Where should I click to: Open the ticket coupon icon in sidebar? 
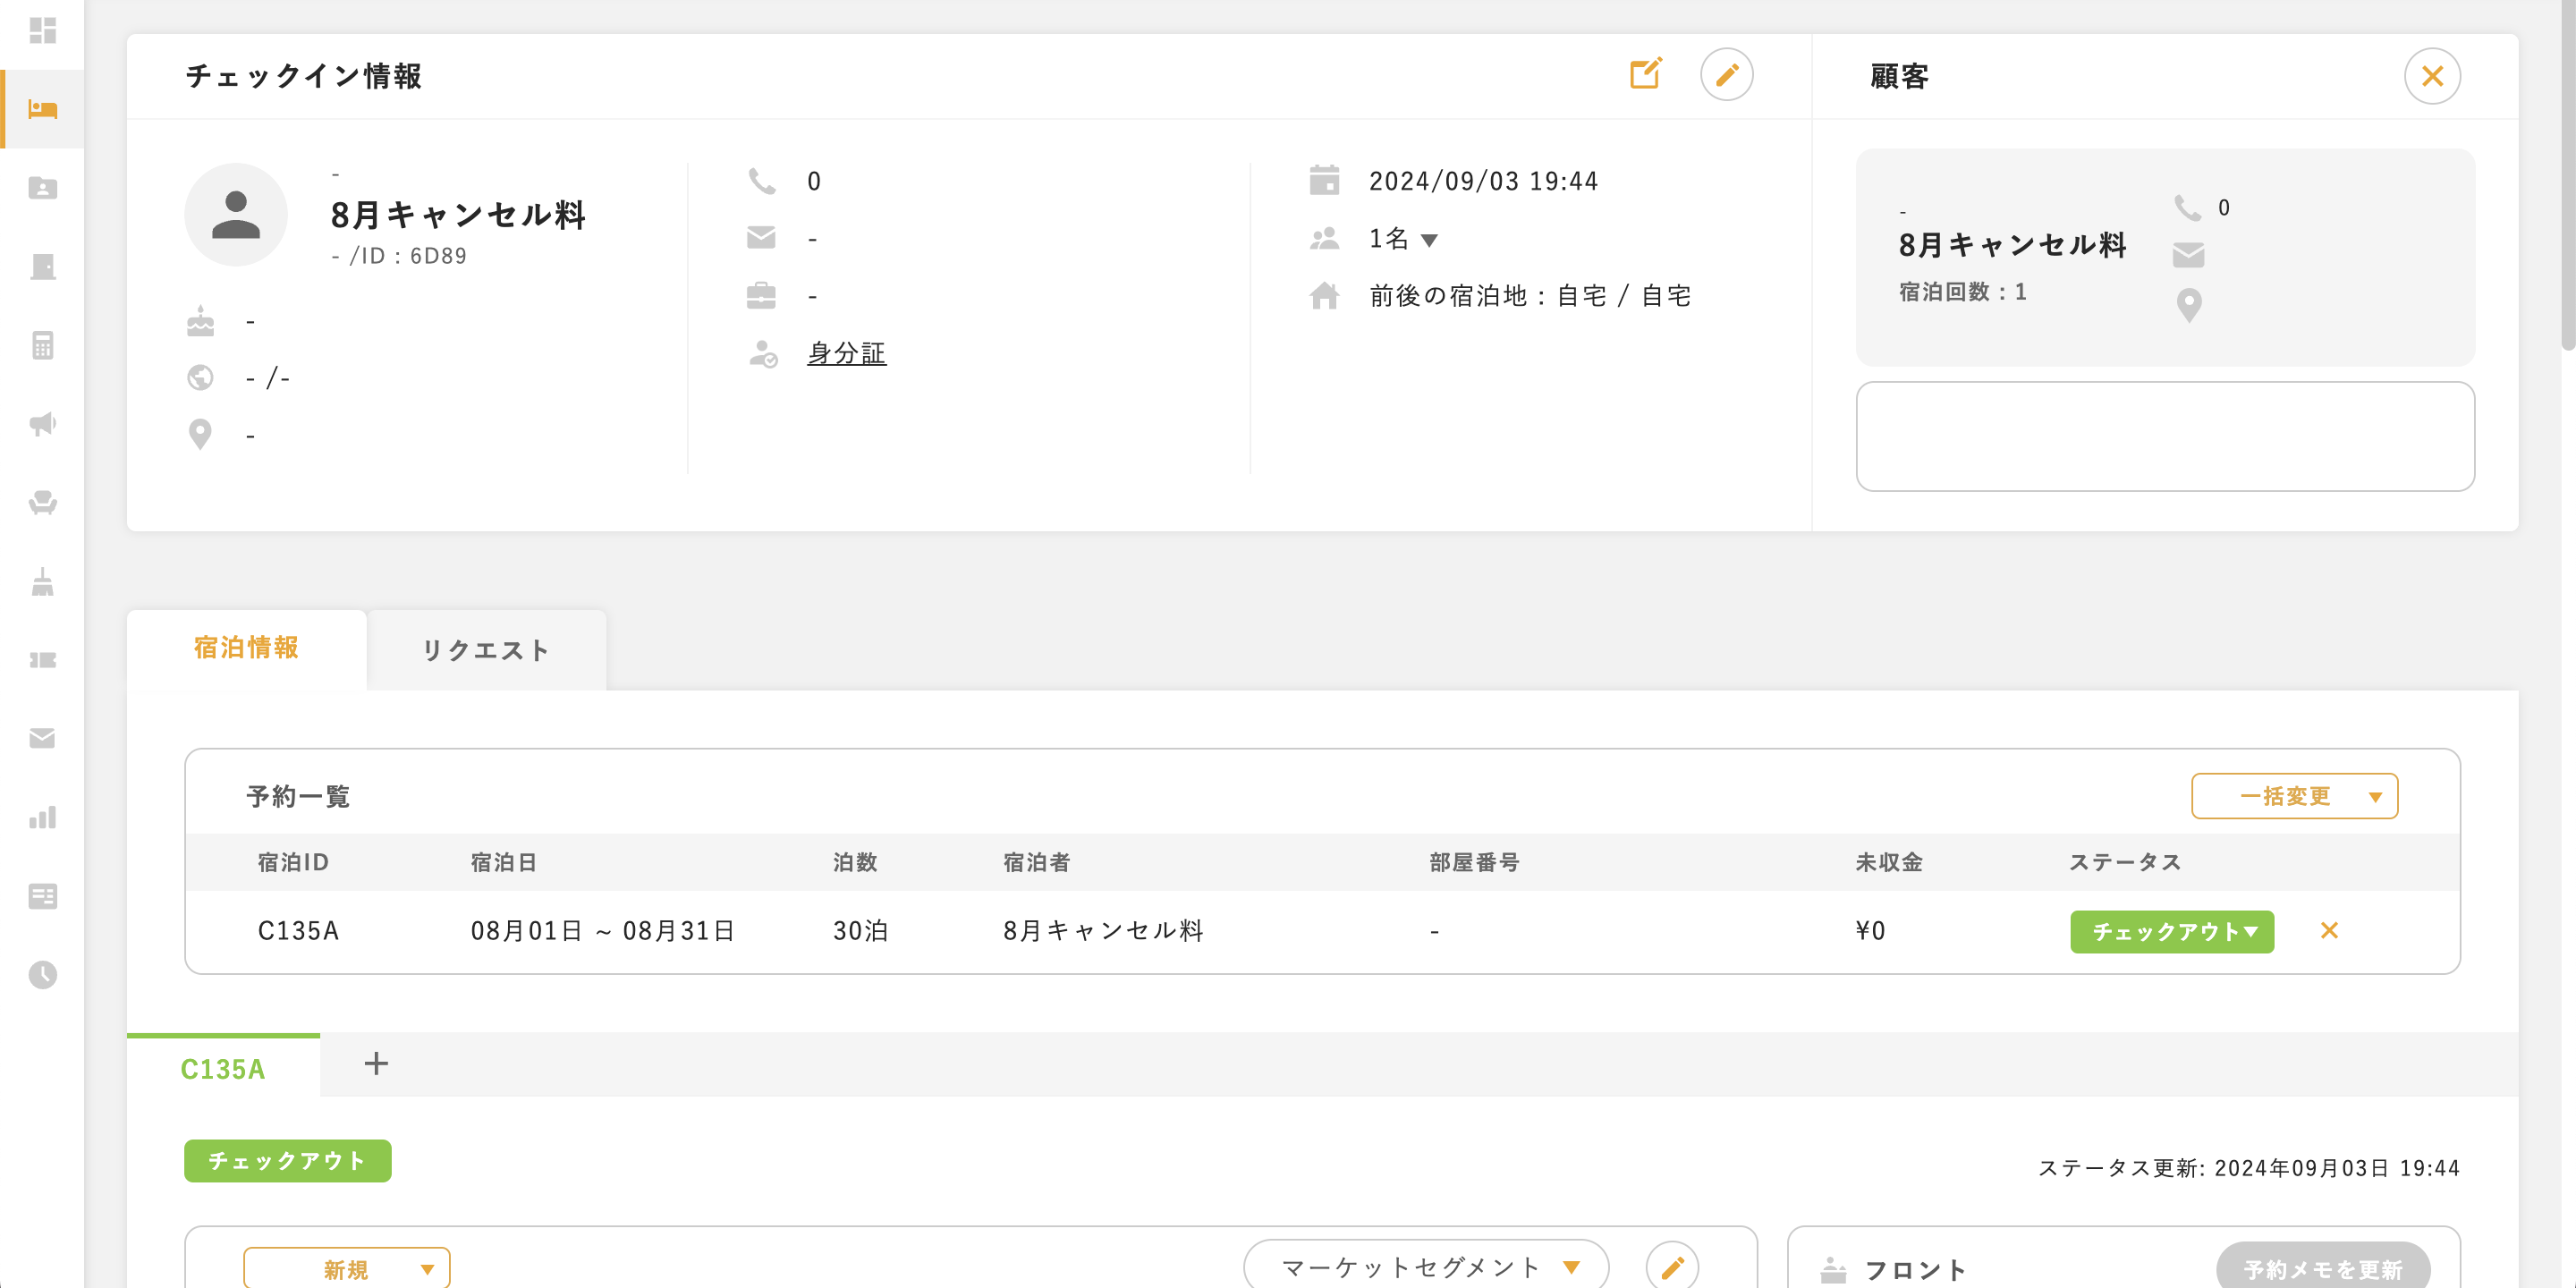[x=42, y=660]
